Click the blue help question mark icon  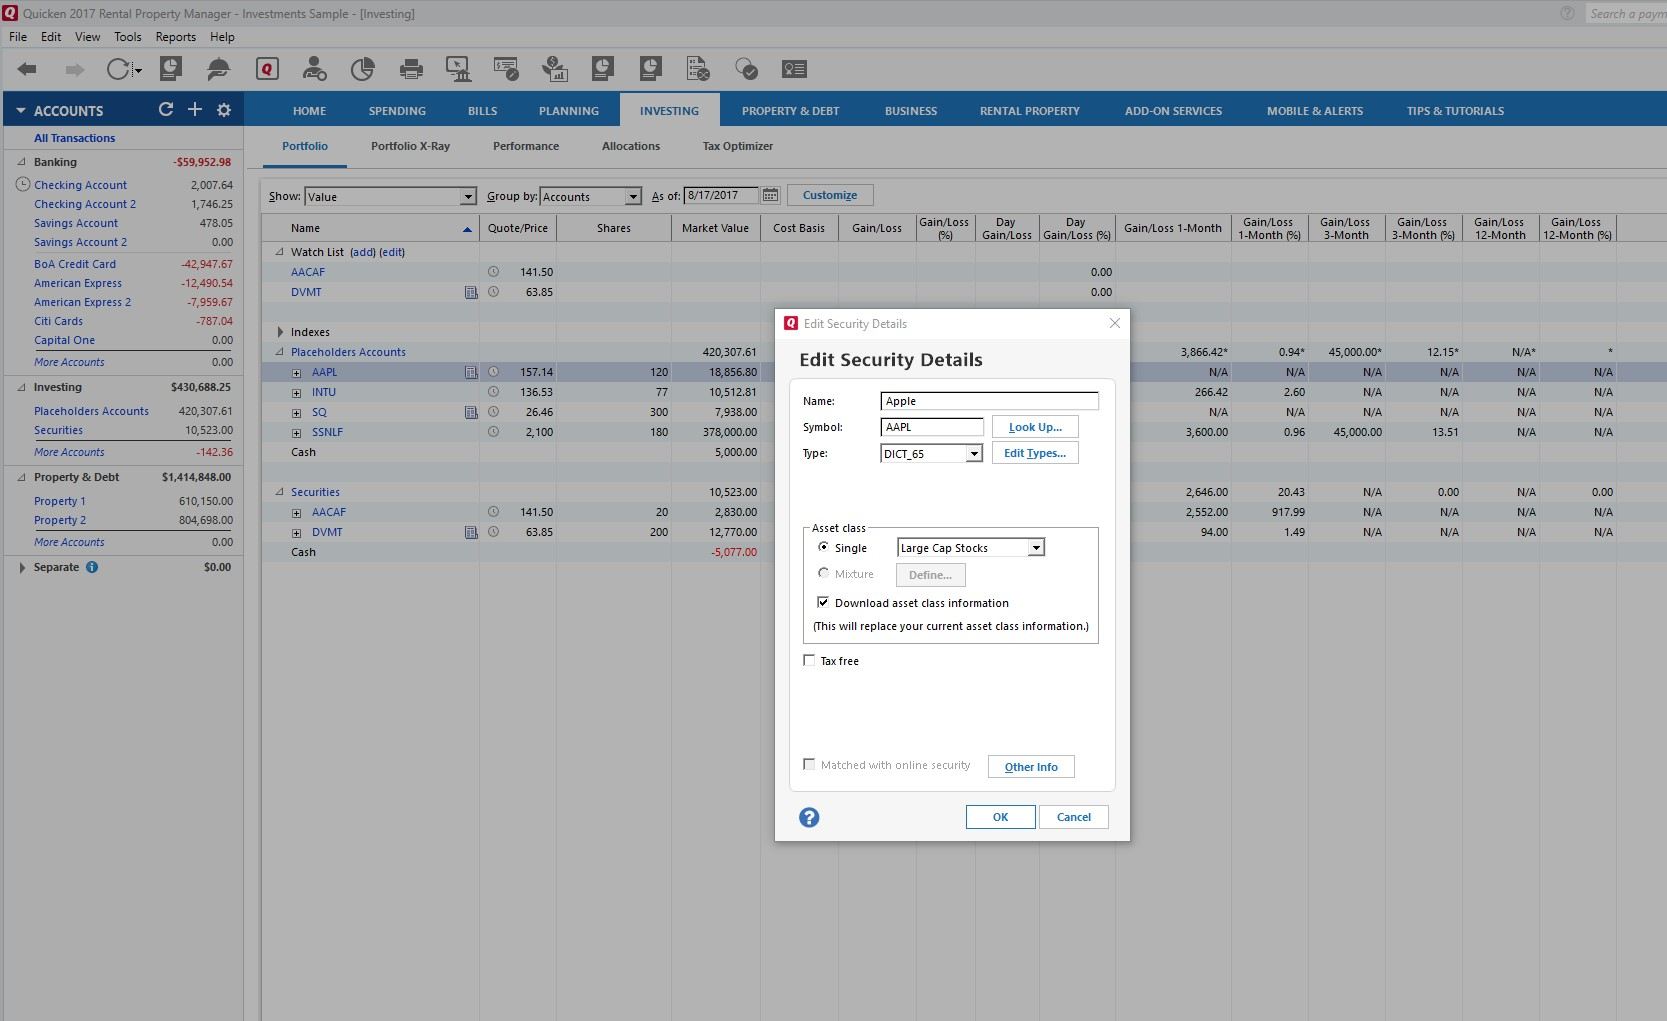[x=809, y=818]
